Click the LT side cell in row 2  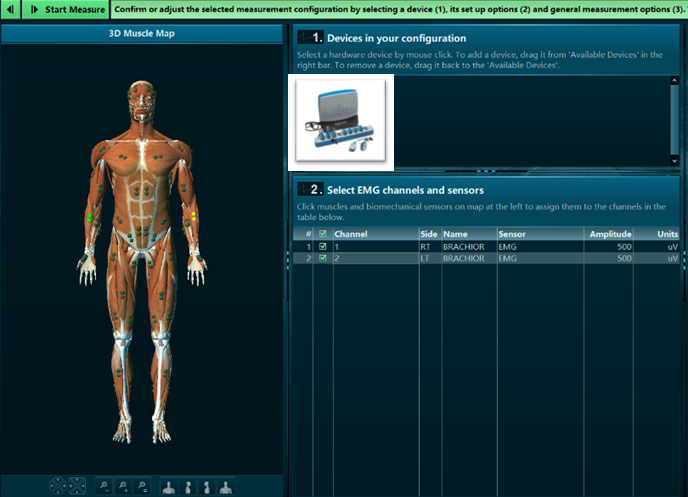(x=430, y=258)
